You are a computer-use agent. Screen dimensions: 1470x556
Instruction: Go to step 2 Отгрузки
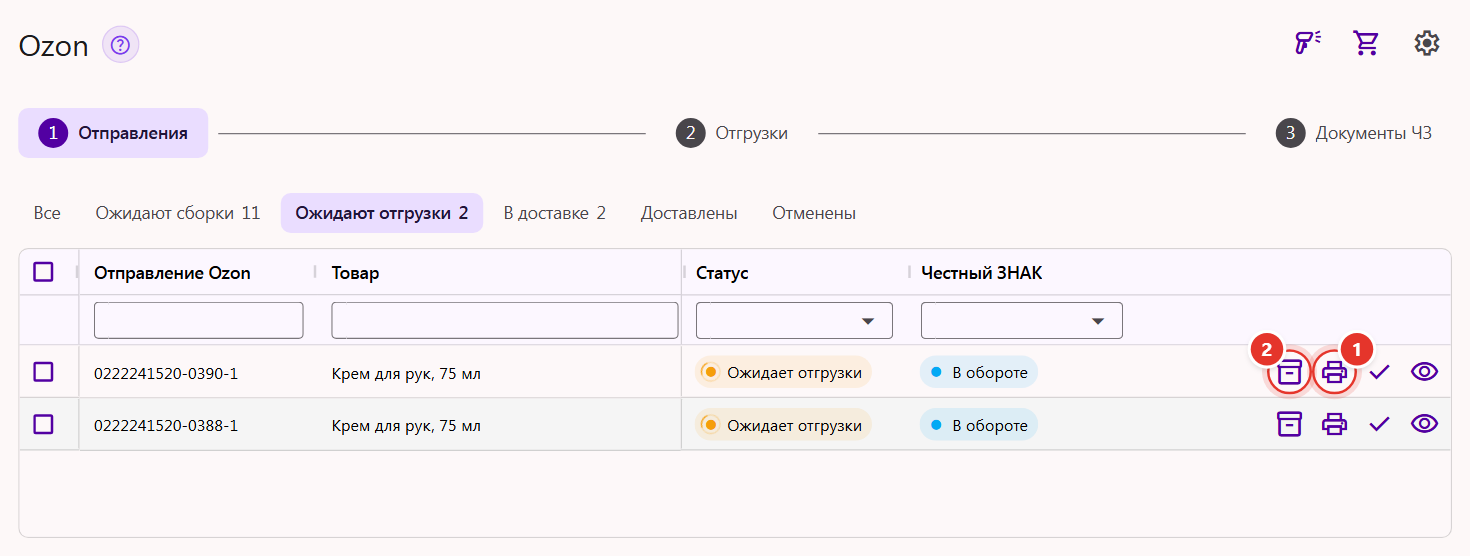[732, 133]
